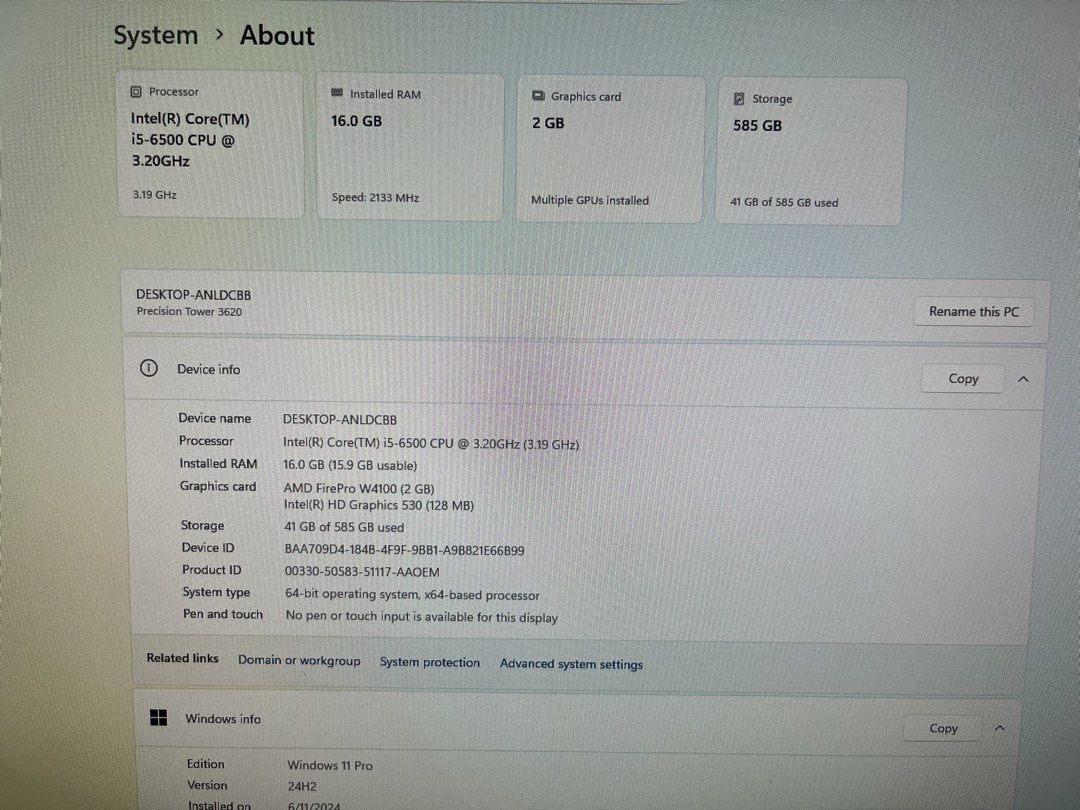The height and width of the screenshot is (810, 1080).
Task: Open System protection link
Action: (430, 662)
